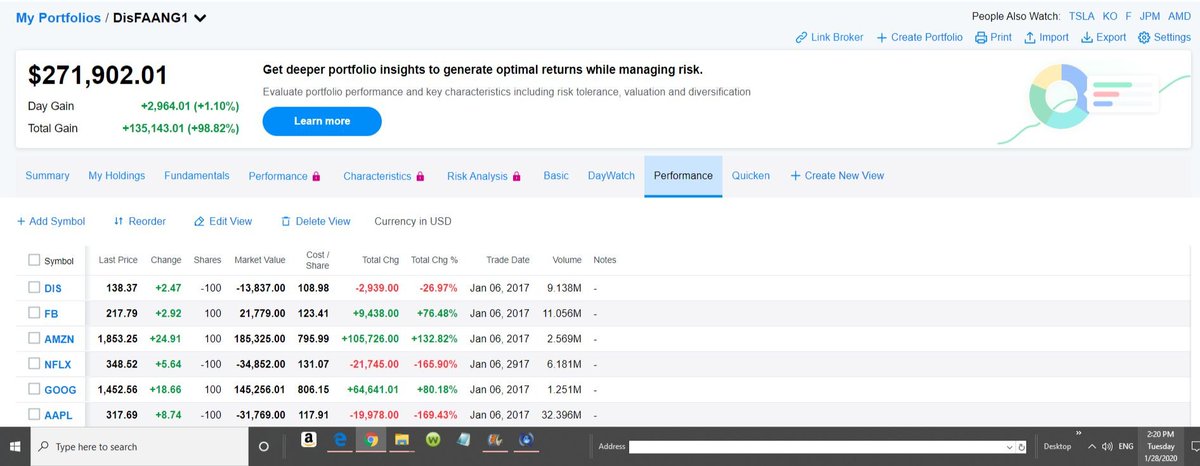The image size is (1200, 466).
Task: Click the Export download icon
Action: pos(1086,37)
